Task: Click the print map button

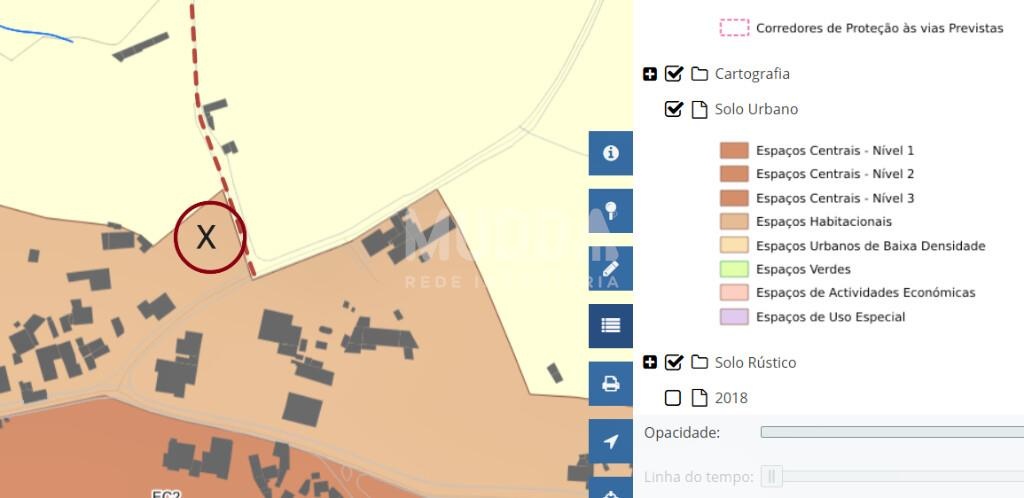Action: coord(610,384)
